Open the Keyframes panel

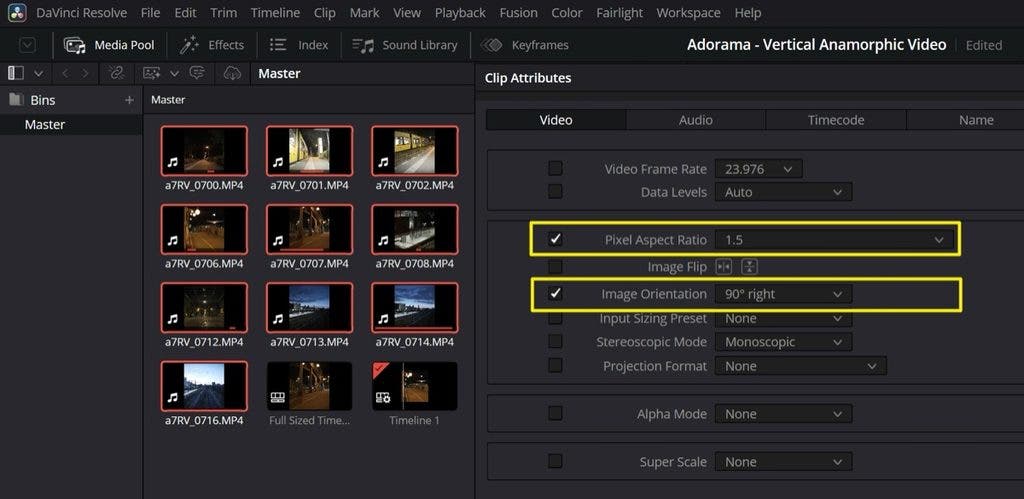pos(525,45)
